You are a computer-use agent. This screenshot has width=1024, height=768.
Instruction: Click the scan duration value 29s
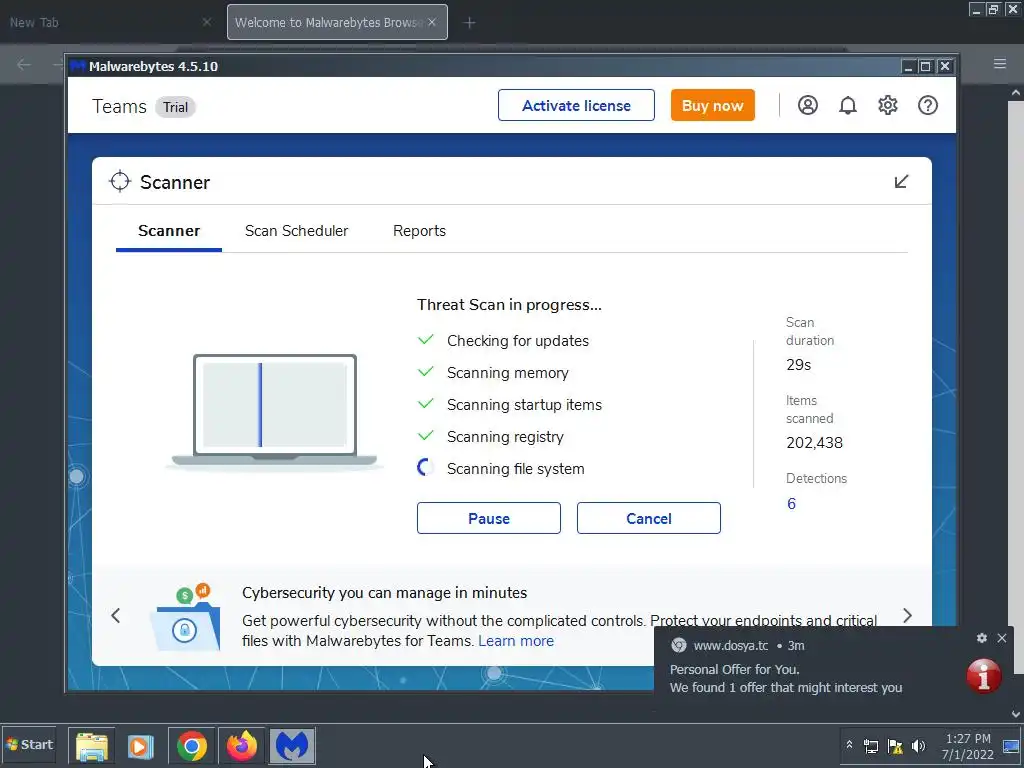798,365
